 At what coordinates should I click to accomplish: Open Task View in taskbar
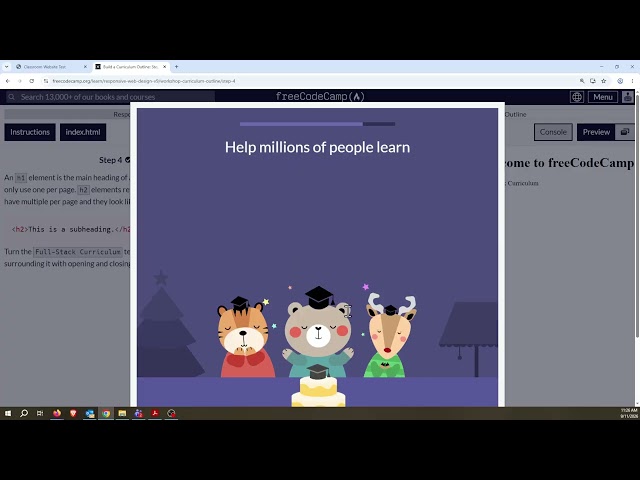(40, 413)
